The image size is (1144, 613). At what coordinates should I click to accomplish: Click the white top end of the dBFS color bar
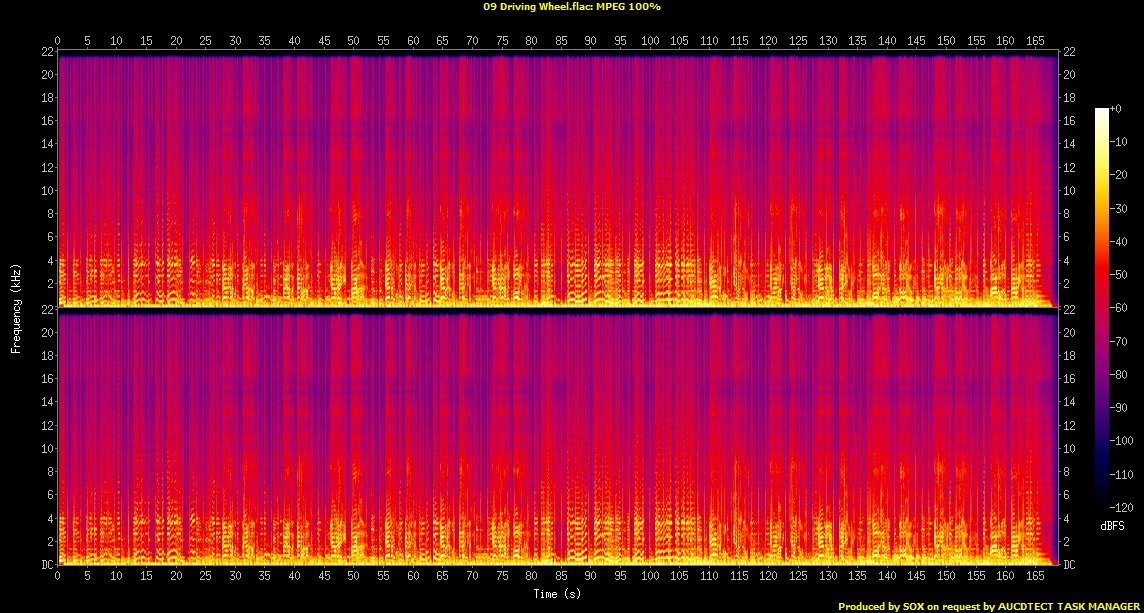click(x=1101, y=110)
